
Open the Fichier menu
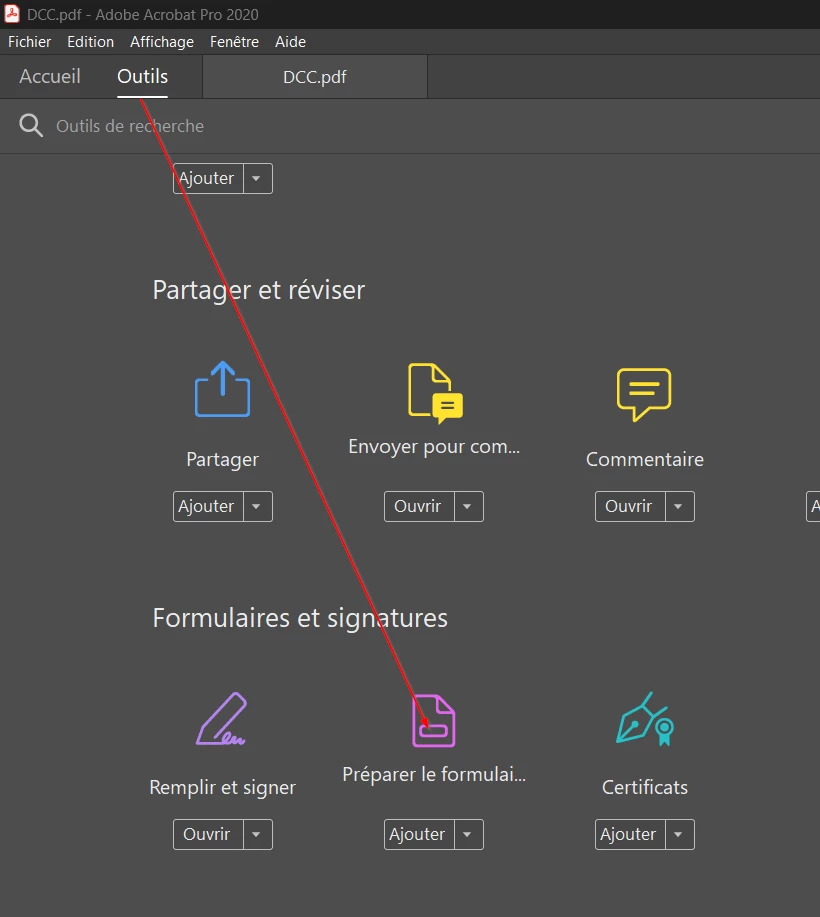(29, 42)
